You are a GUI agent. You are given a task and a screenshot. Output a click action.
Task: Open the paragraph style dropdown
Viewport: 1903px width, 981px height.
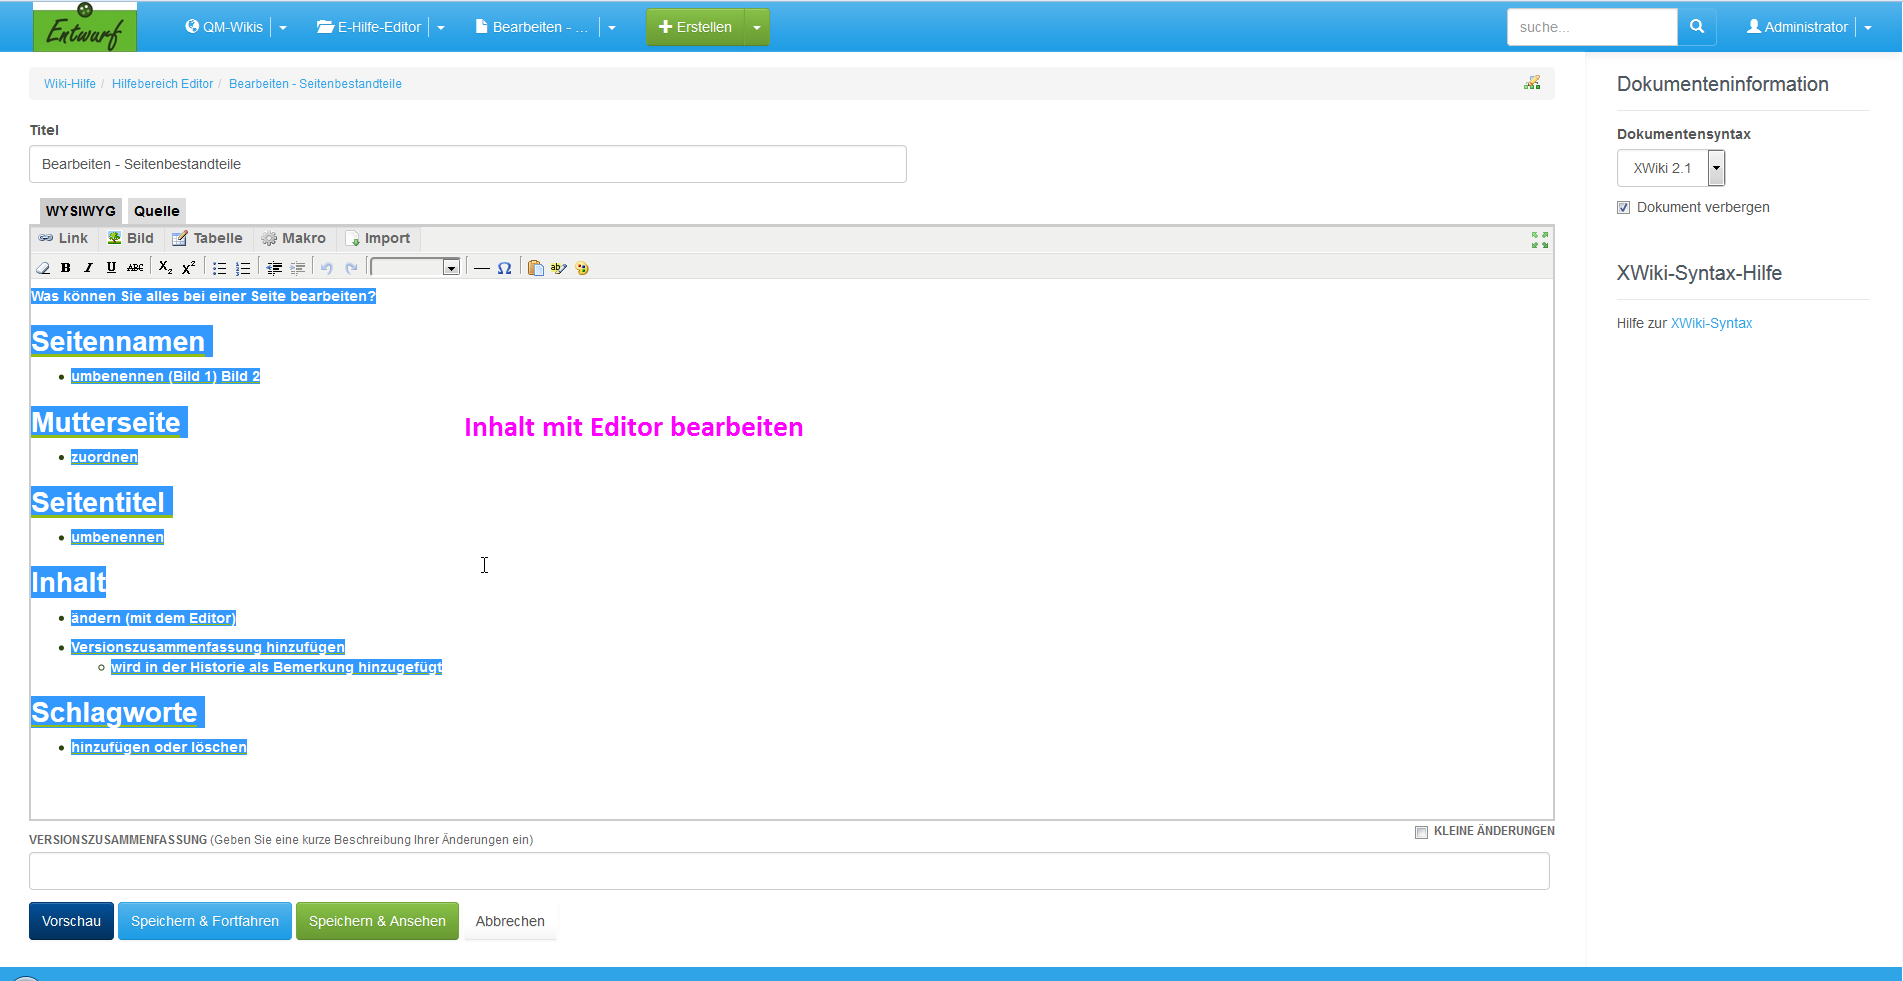pyautogui.click(x=451, y=268)
